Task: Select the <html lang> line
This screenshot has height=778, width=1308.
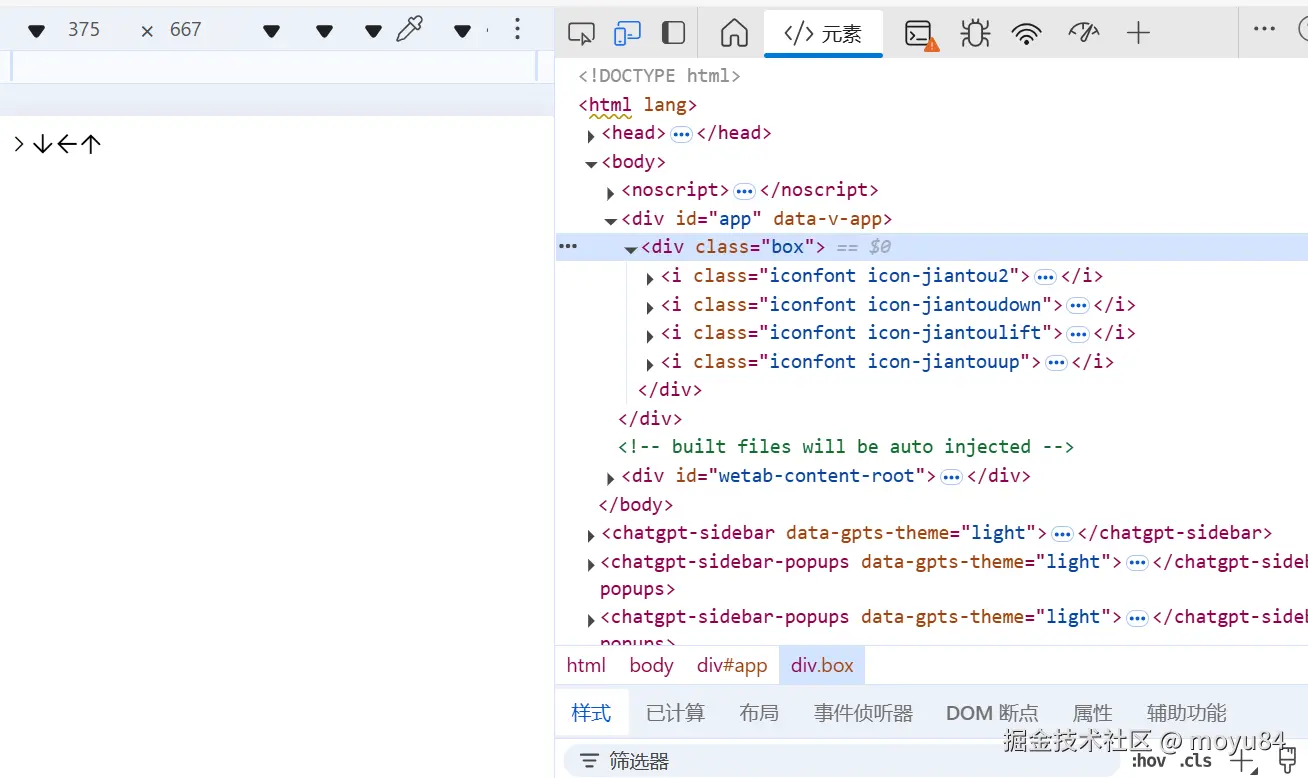Action: (x=637, y=105)
